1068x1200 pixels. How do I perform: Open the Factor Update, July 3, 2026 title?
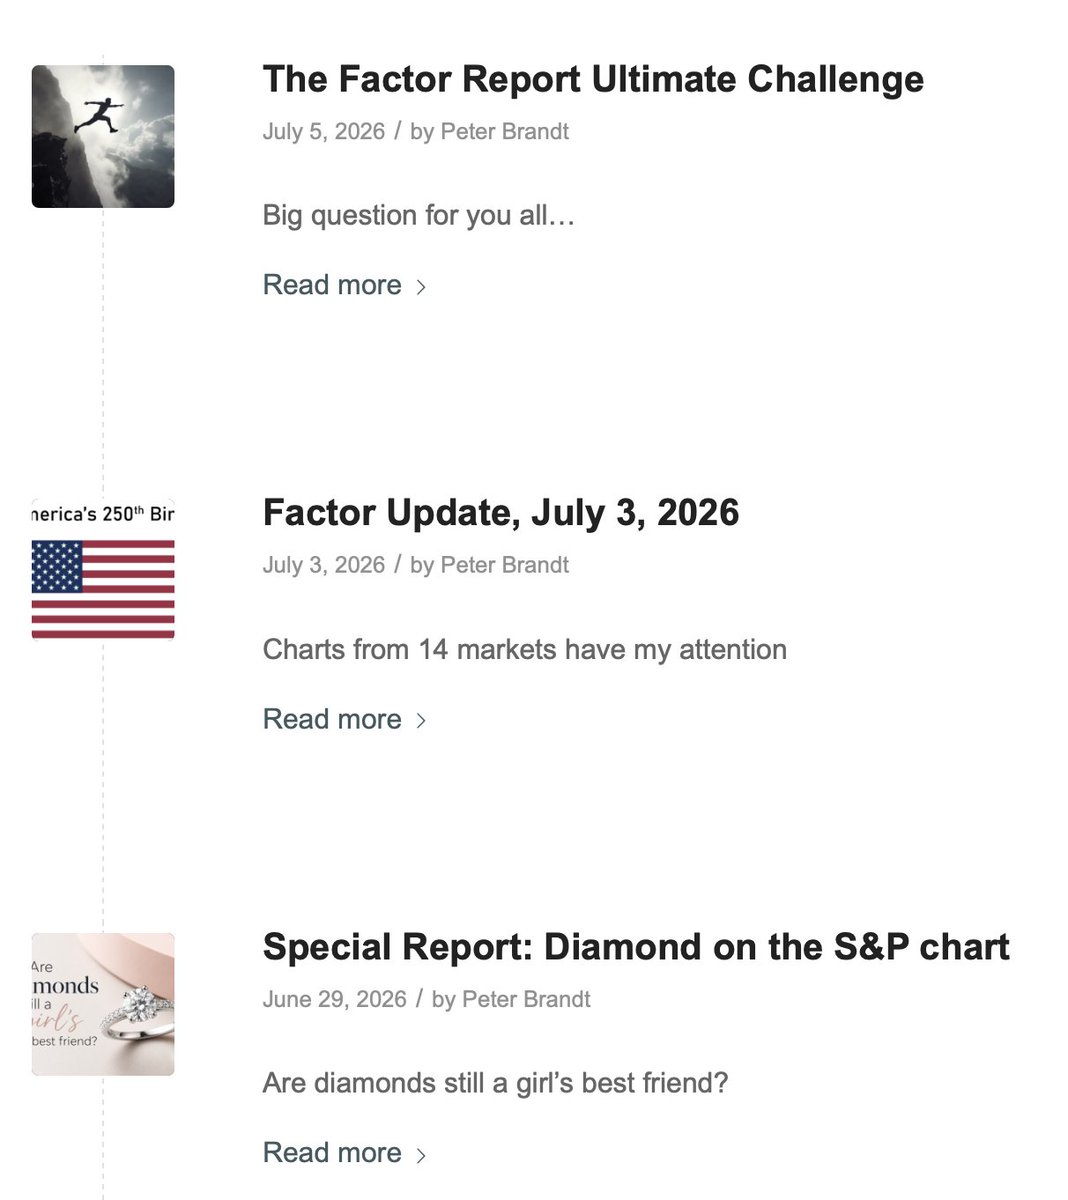pyautogui.click(x=501, y=513)
